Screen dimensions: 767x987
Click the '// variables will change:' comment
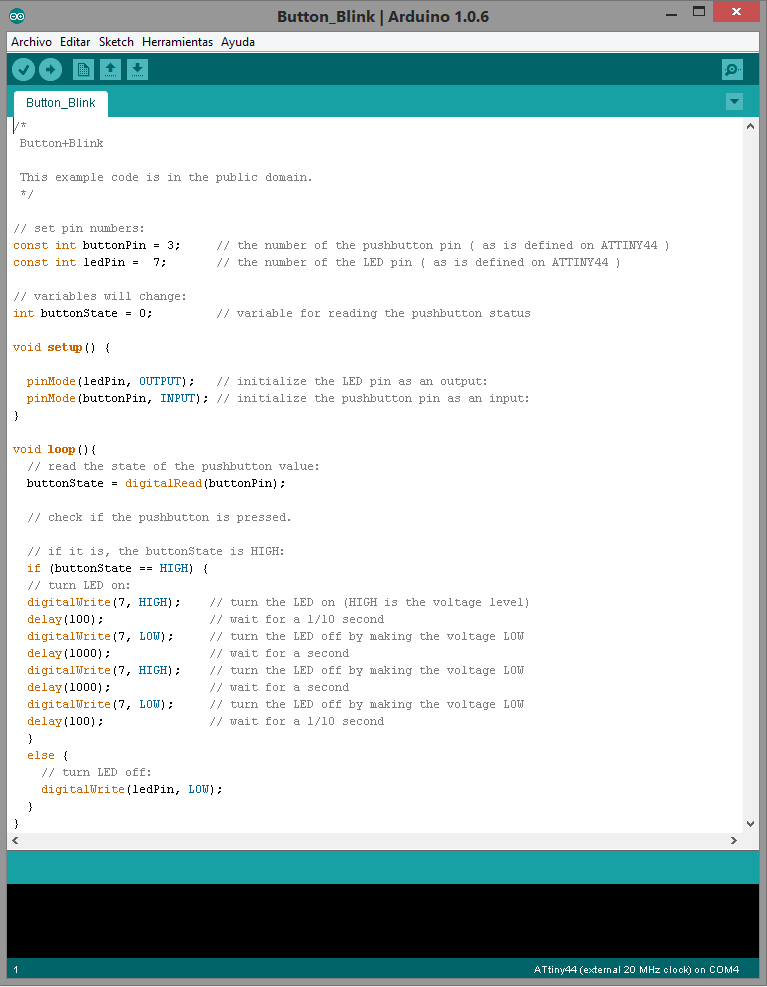pyautogui.click(x=99, y=296)
